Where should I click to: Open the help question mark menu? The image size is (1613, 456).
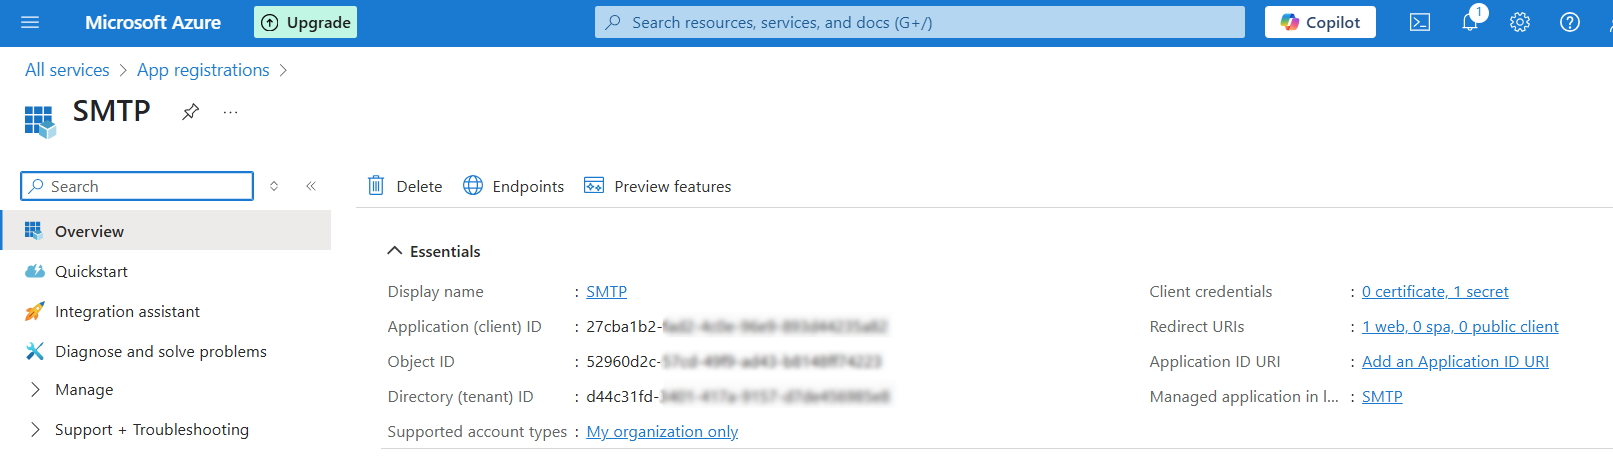pos(1570,22)
